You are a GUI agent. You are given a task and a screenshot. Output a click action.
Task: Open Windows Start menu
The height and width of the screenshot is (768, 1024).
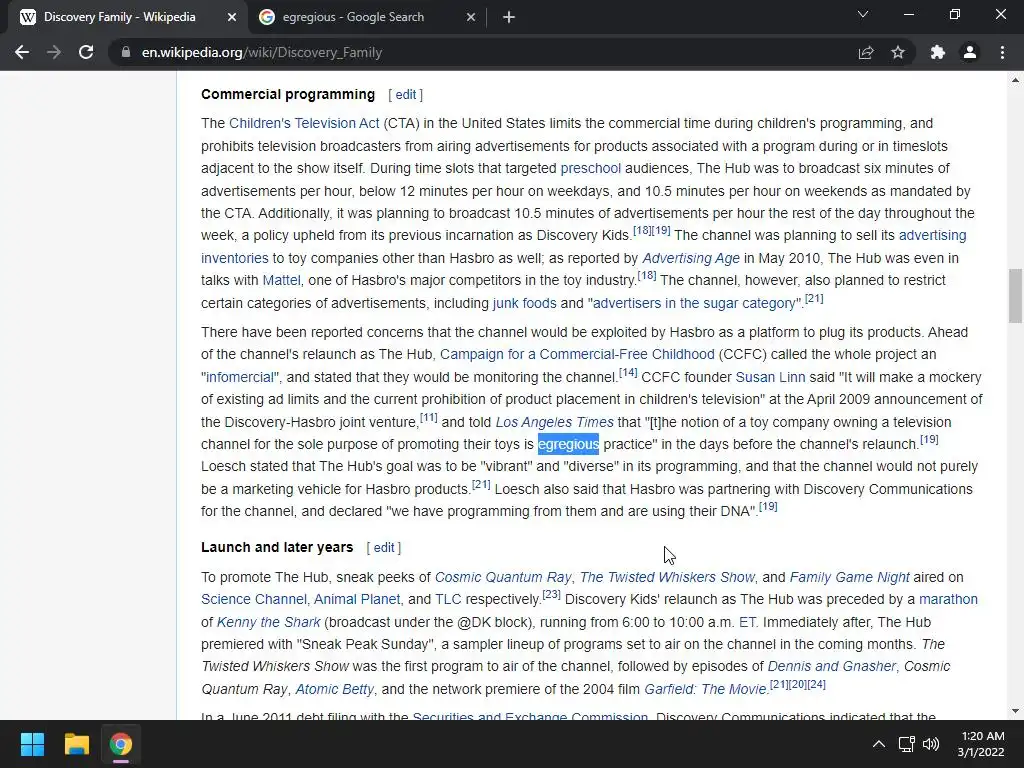click(32, 744)
